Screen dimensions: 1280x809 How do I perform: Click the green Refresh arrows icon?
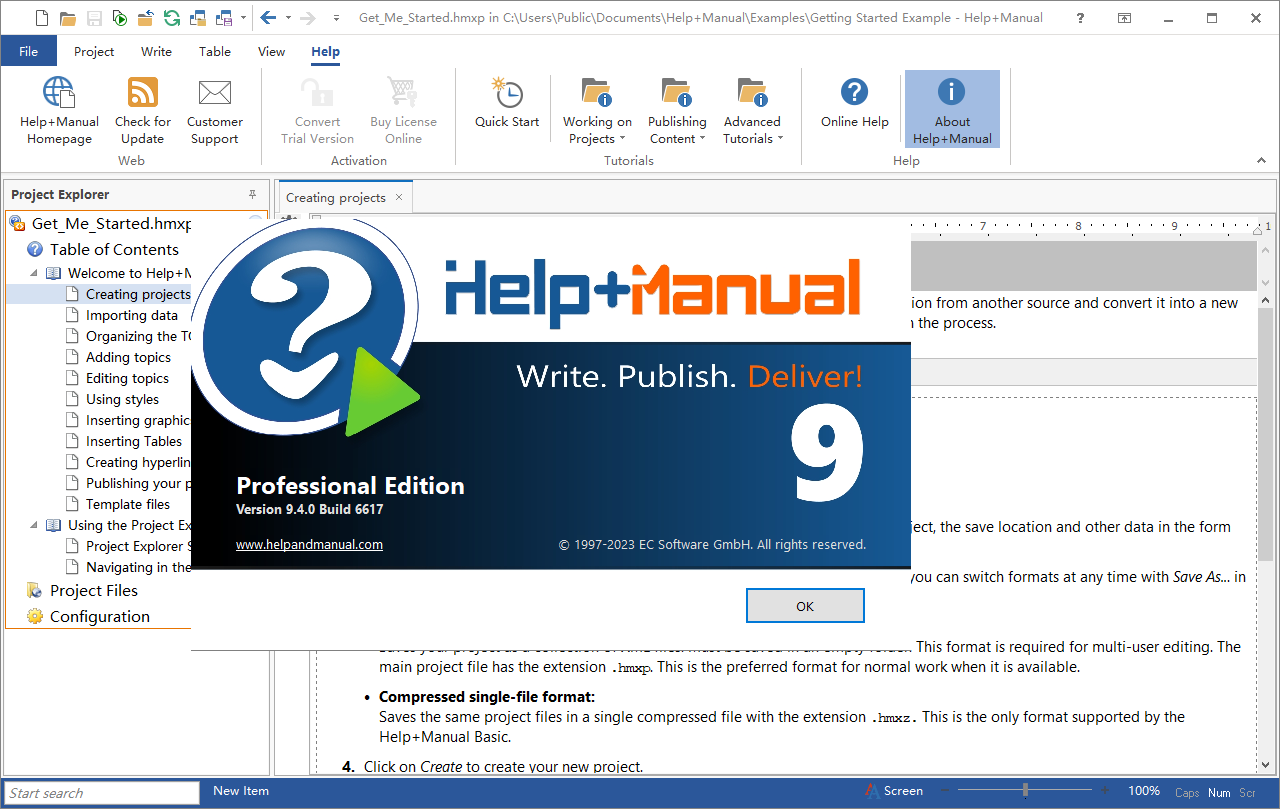[171, 18]
